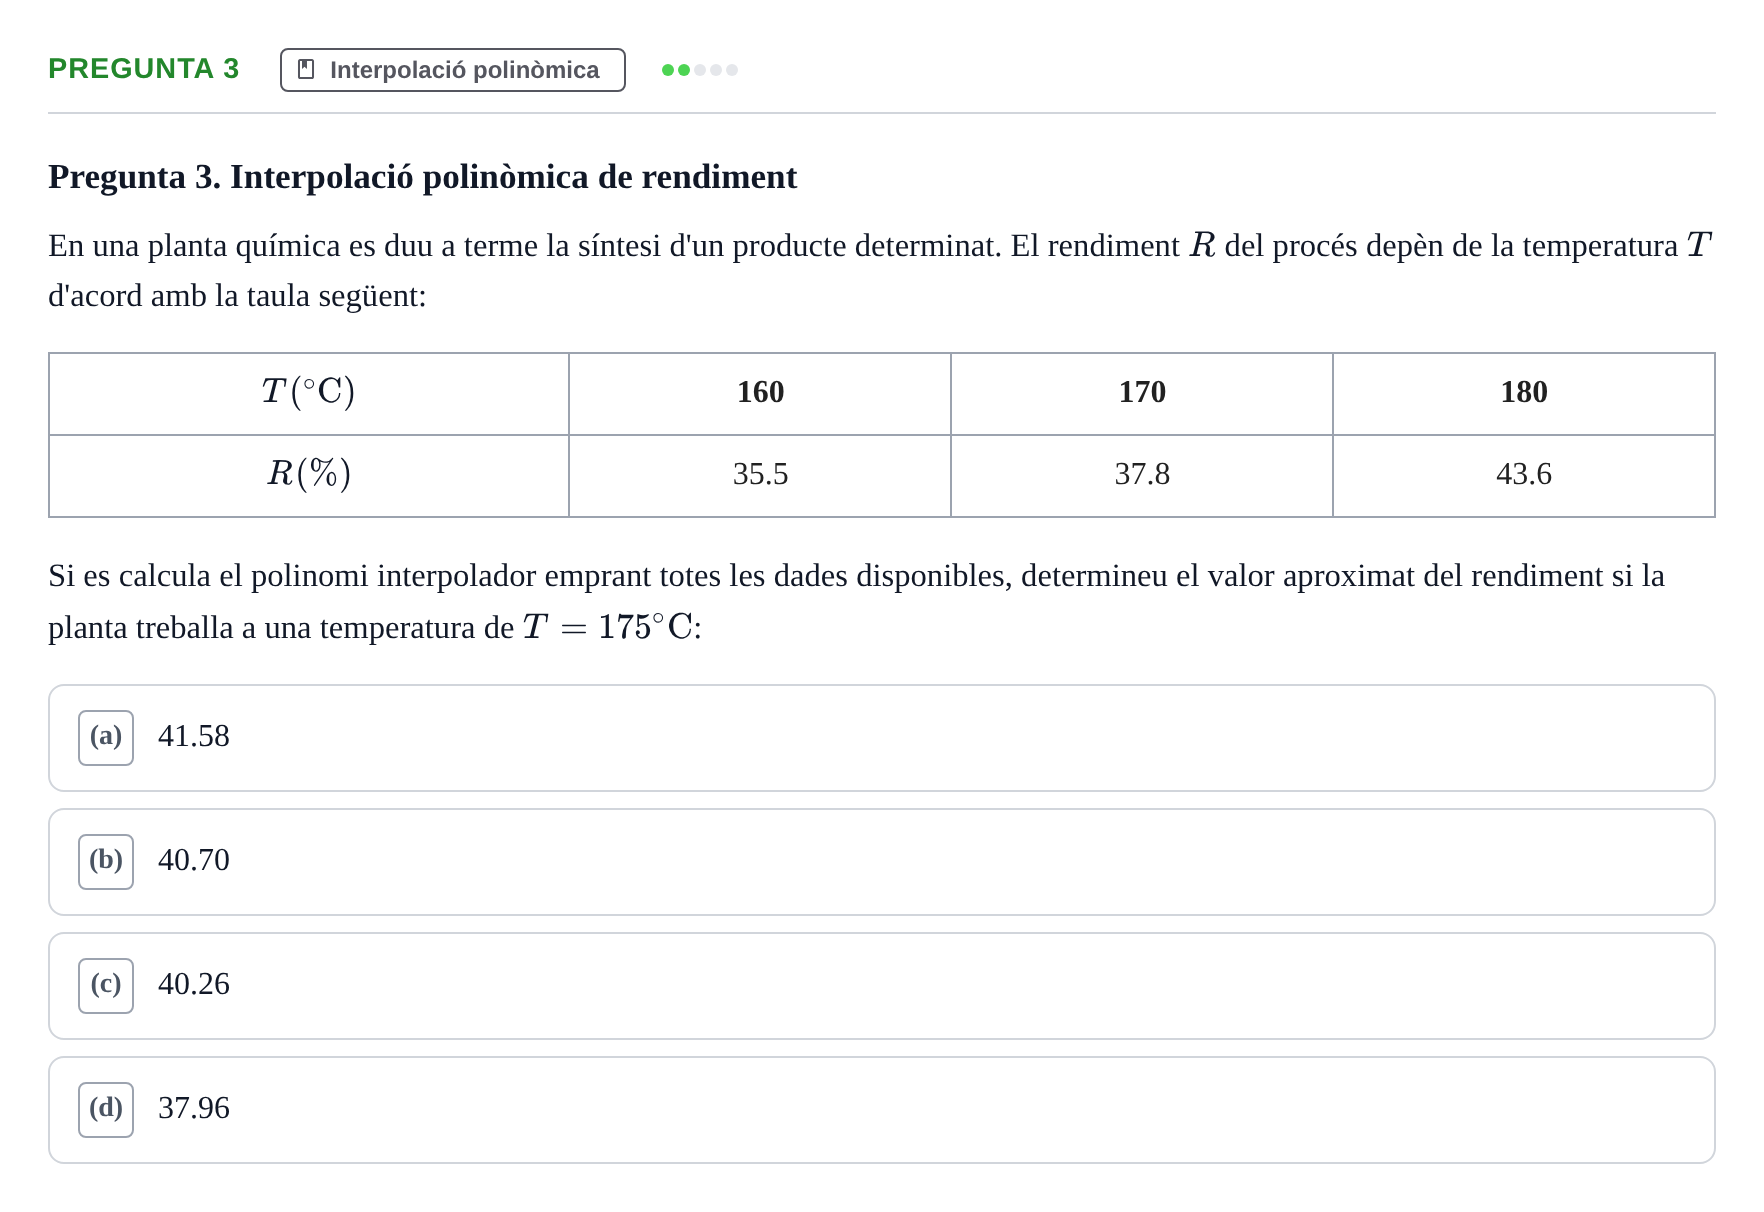1764x1212 pixels.
Task: Click the T = 175°C expression
Action: 608,628
